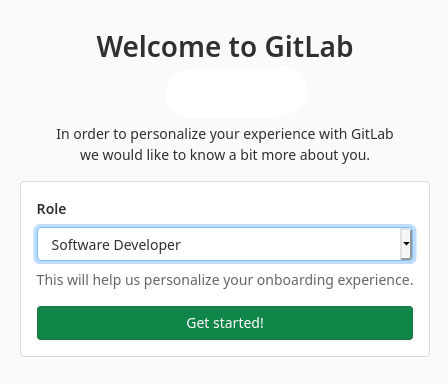Submit the form with Get started!
Viewport: 448px width, 384px height.
pos(225,323)
